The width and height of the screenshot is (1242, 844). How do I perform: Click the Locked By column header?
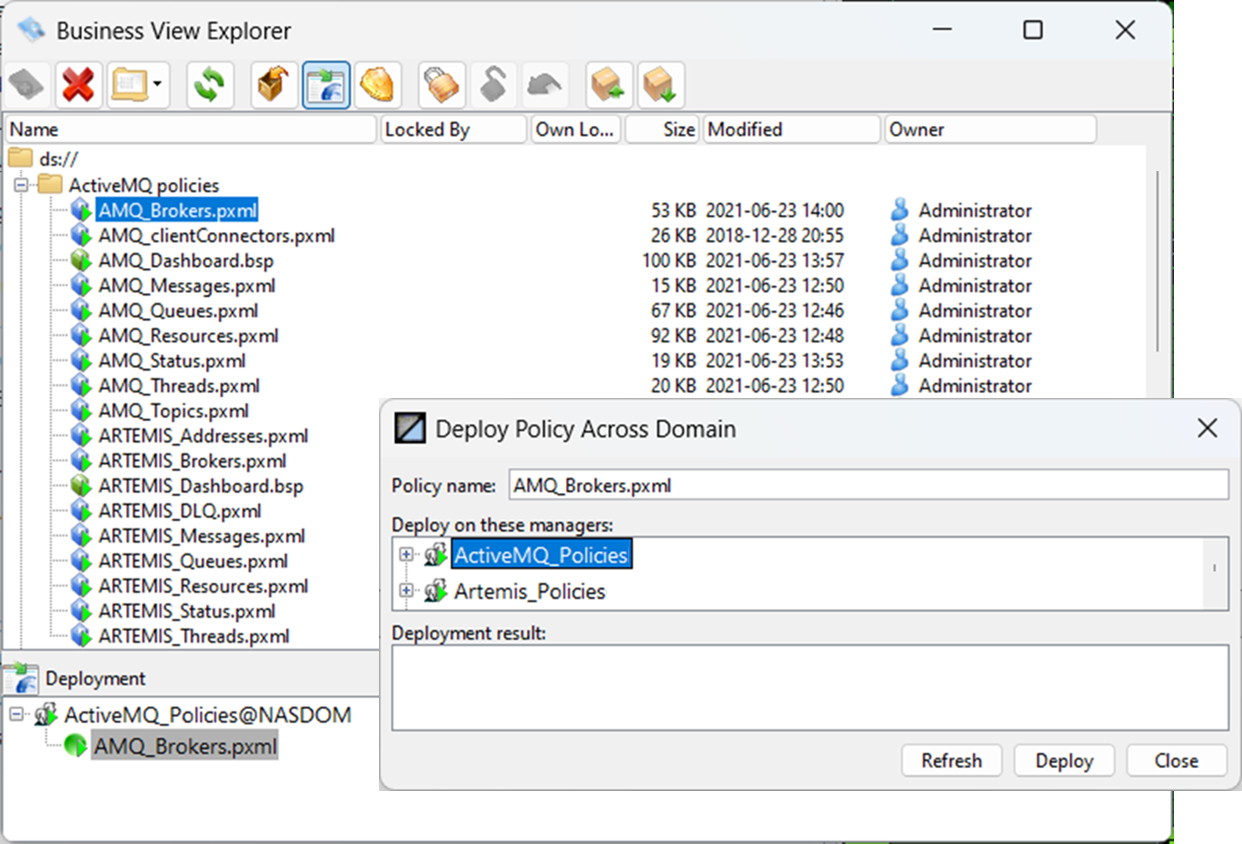(453, 129)
